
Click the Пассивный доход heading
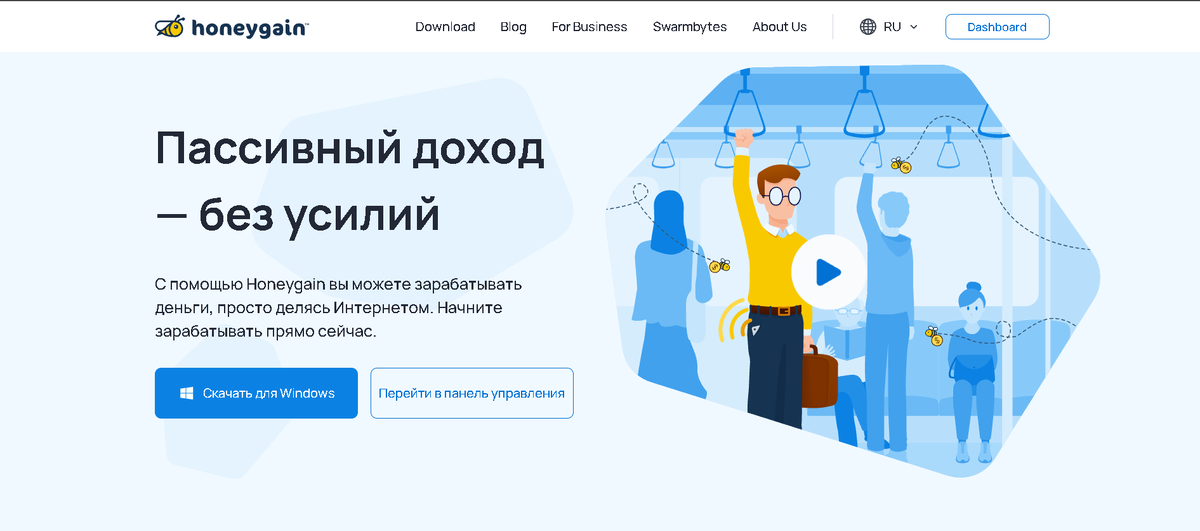coord(350,181)
